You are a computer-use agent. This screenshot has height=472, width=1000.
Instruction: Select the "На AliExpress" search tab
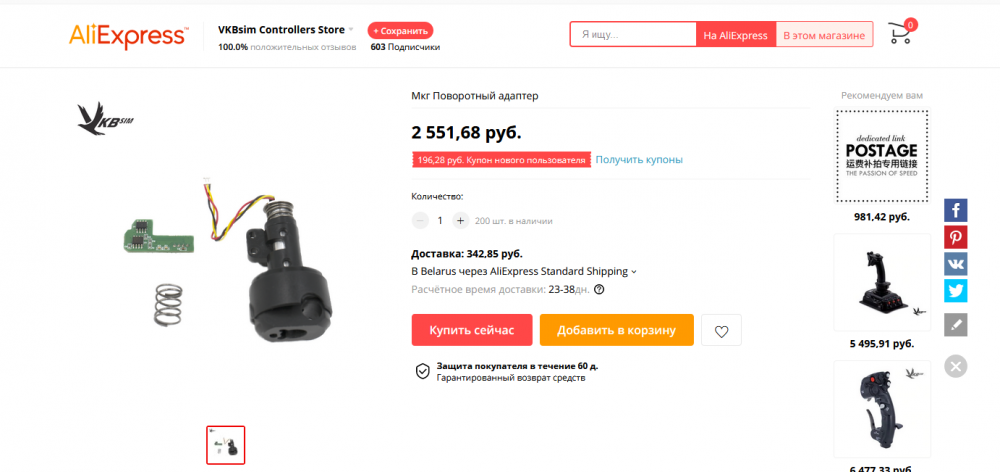[x=735, y=35]
